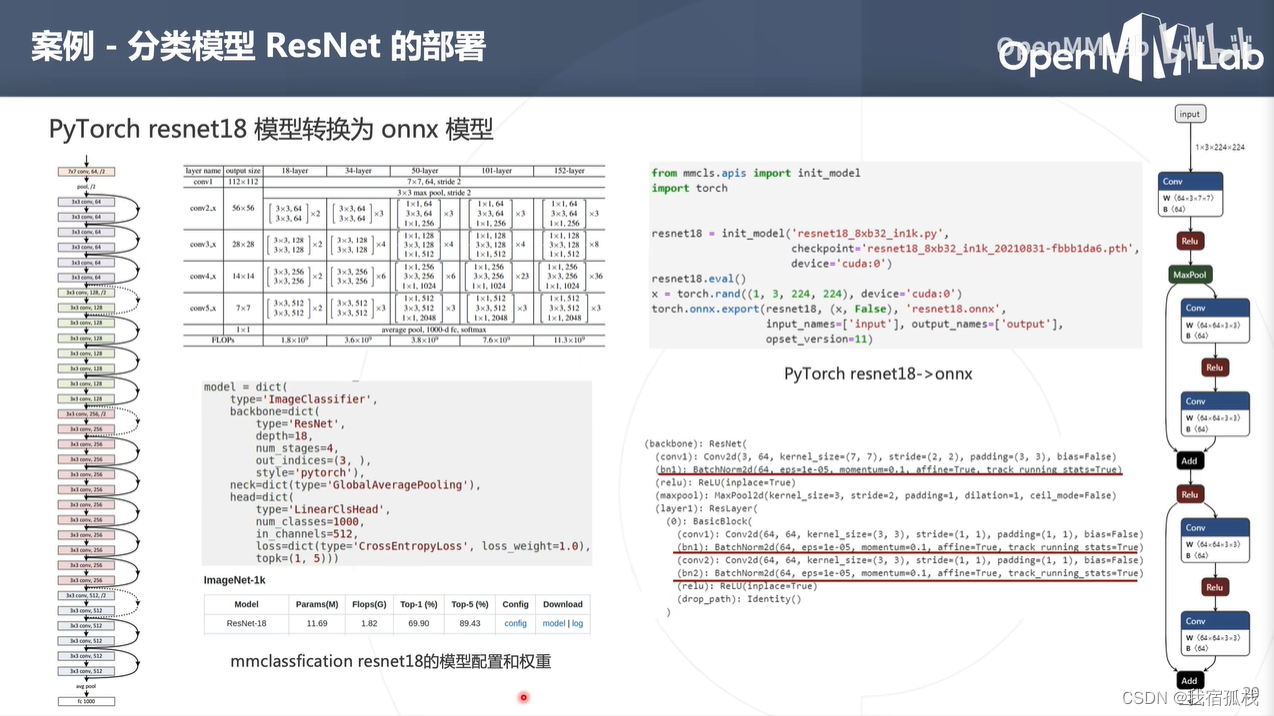Click the '11.69' params value

click(x=317, y=623)
